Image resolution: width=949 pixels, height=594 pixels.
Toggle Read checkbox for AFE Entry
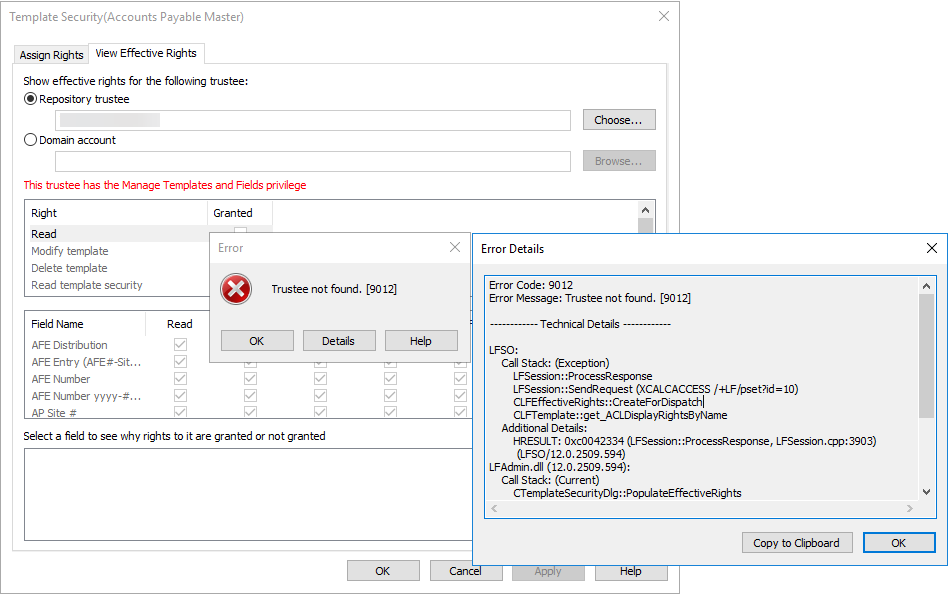180,361
